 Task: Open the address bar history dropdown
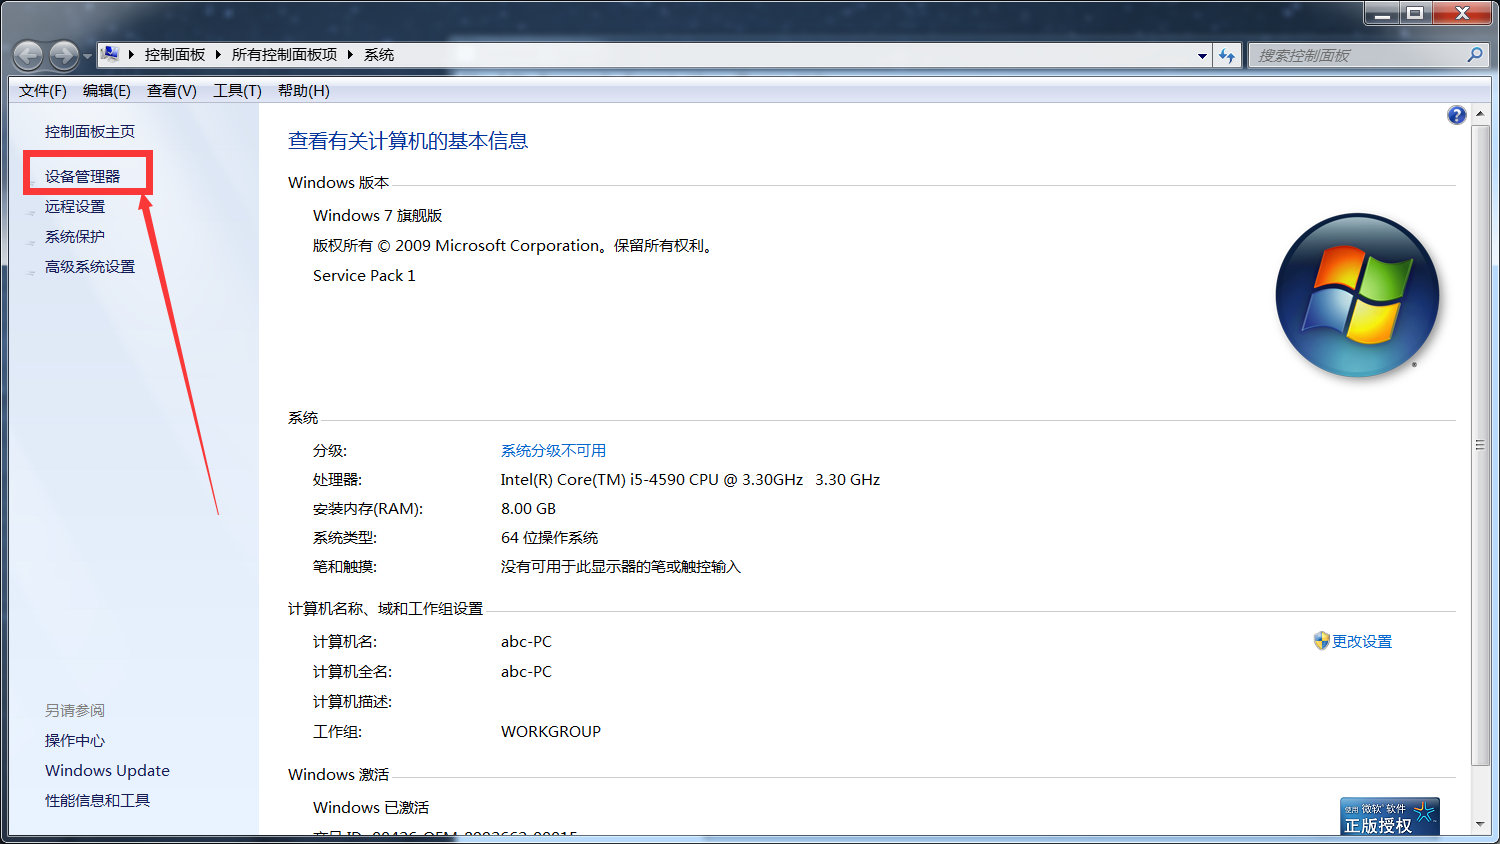coord(1202,56)
